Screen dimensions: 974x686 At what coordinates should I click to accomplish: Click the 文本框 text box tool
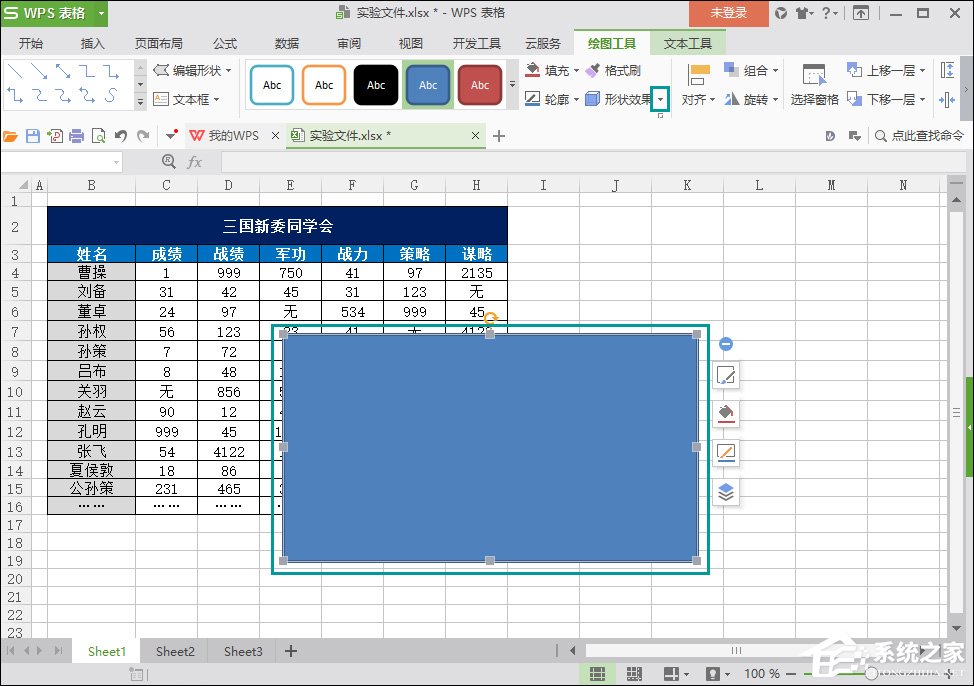(x=188, y=98)
